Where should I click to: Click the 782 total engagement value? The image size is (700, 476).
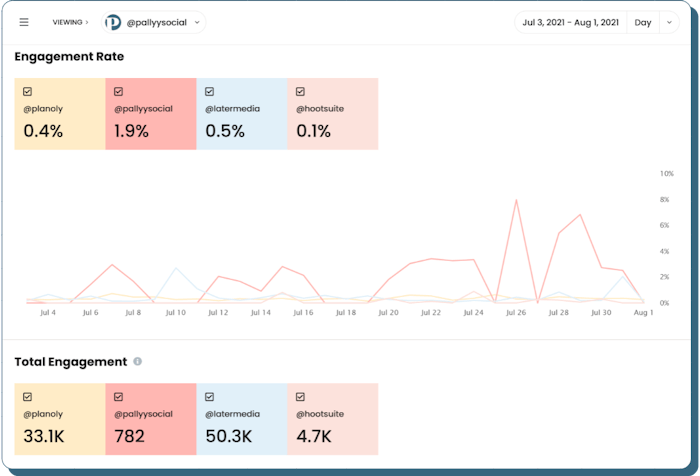point(129,436)
